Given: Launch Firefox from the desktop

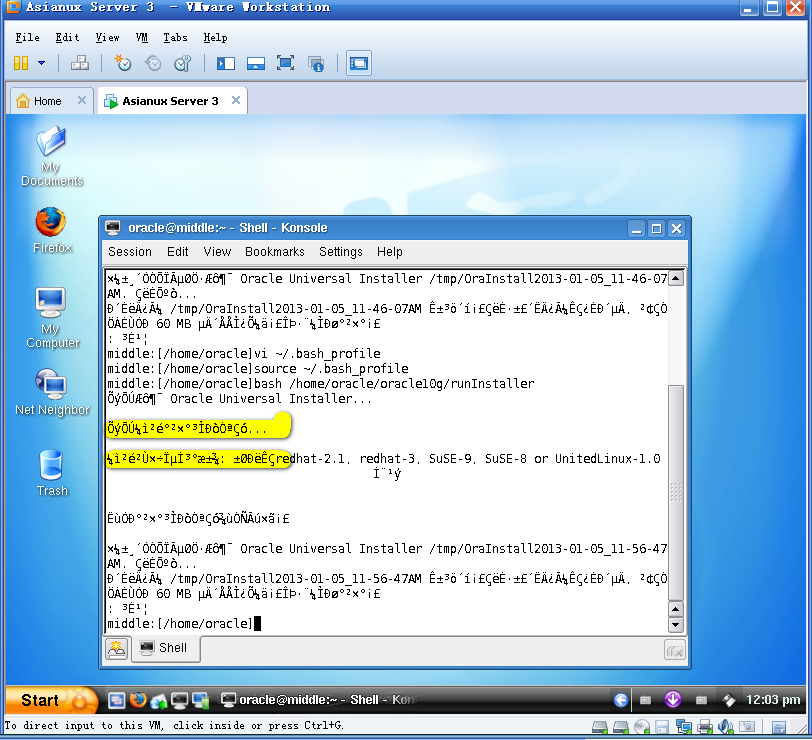Looking at the screenshot, I should [x=51, y=222].
